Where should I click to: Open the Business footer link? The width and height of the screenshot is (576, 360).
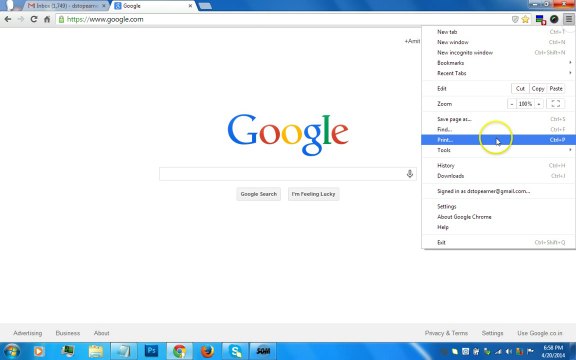pyautogui.click(x=68, y=333)
